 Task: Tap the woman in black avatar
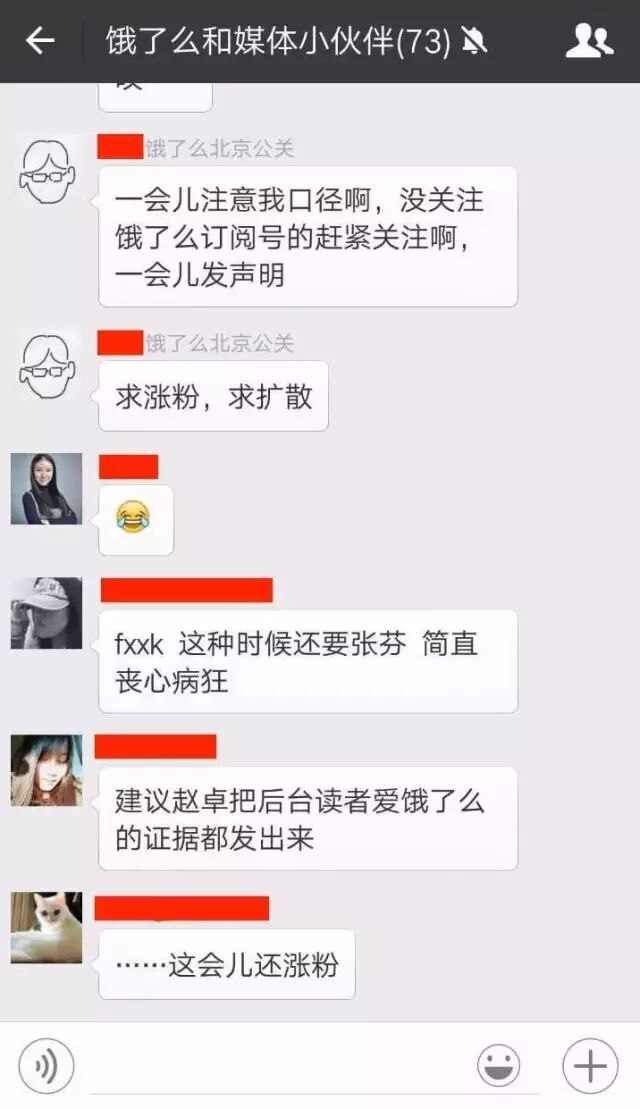tap(46, 489)
